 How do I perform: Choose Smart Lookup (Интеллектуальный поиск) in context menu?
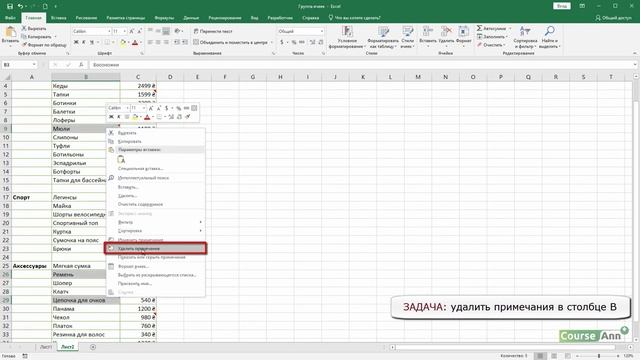click(155, 178)
